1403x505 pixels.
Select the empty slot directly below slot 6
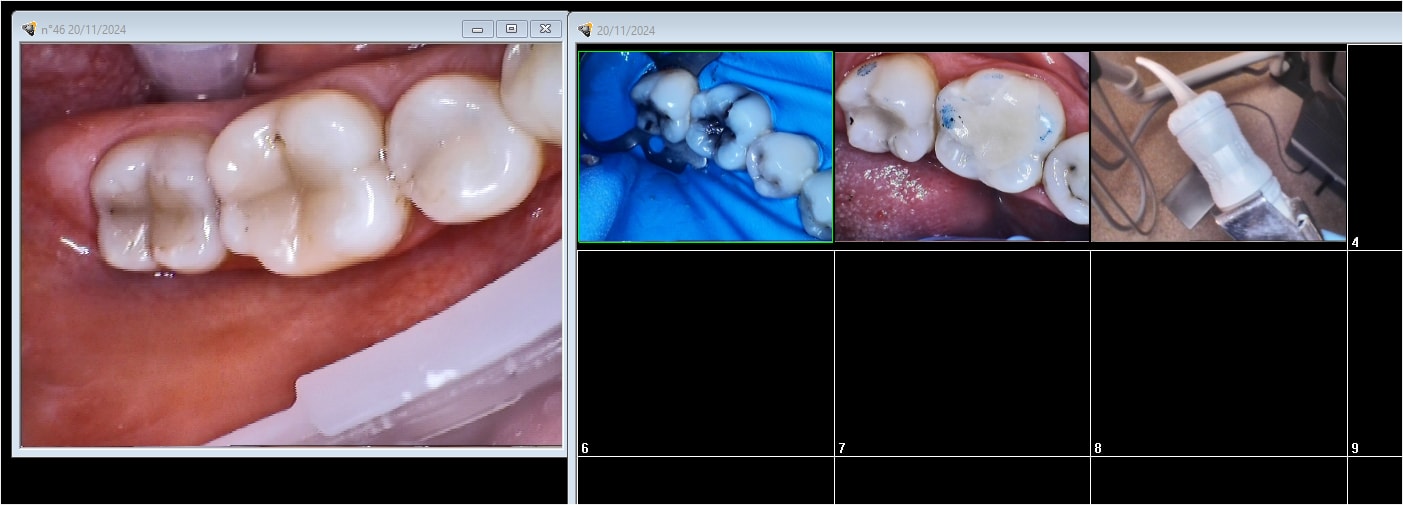click(x=705, y=481)
